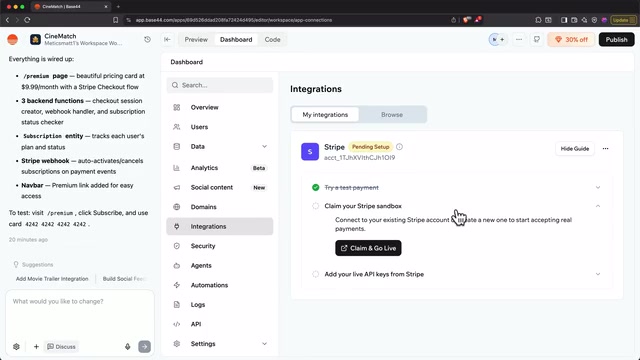Toggle Discuss mode in chat
The image size is (640, 360).
click(x=61, y=347)
